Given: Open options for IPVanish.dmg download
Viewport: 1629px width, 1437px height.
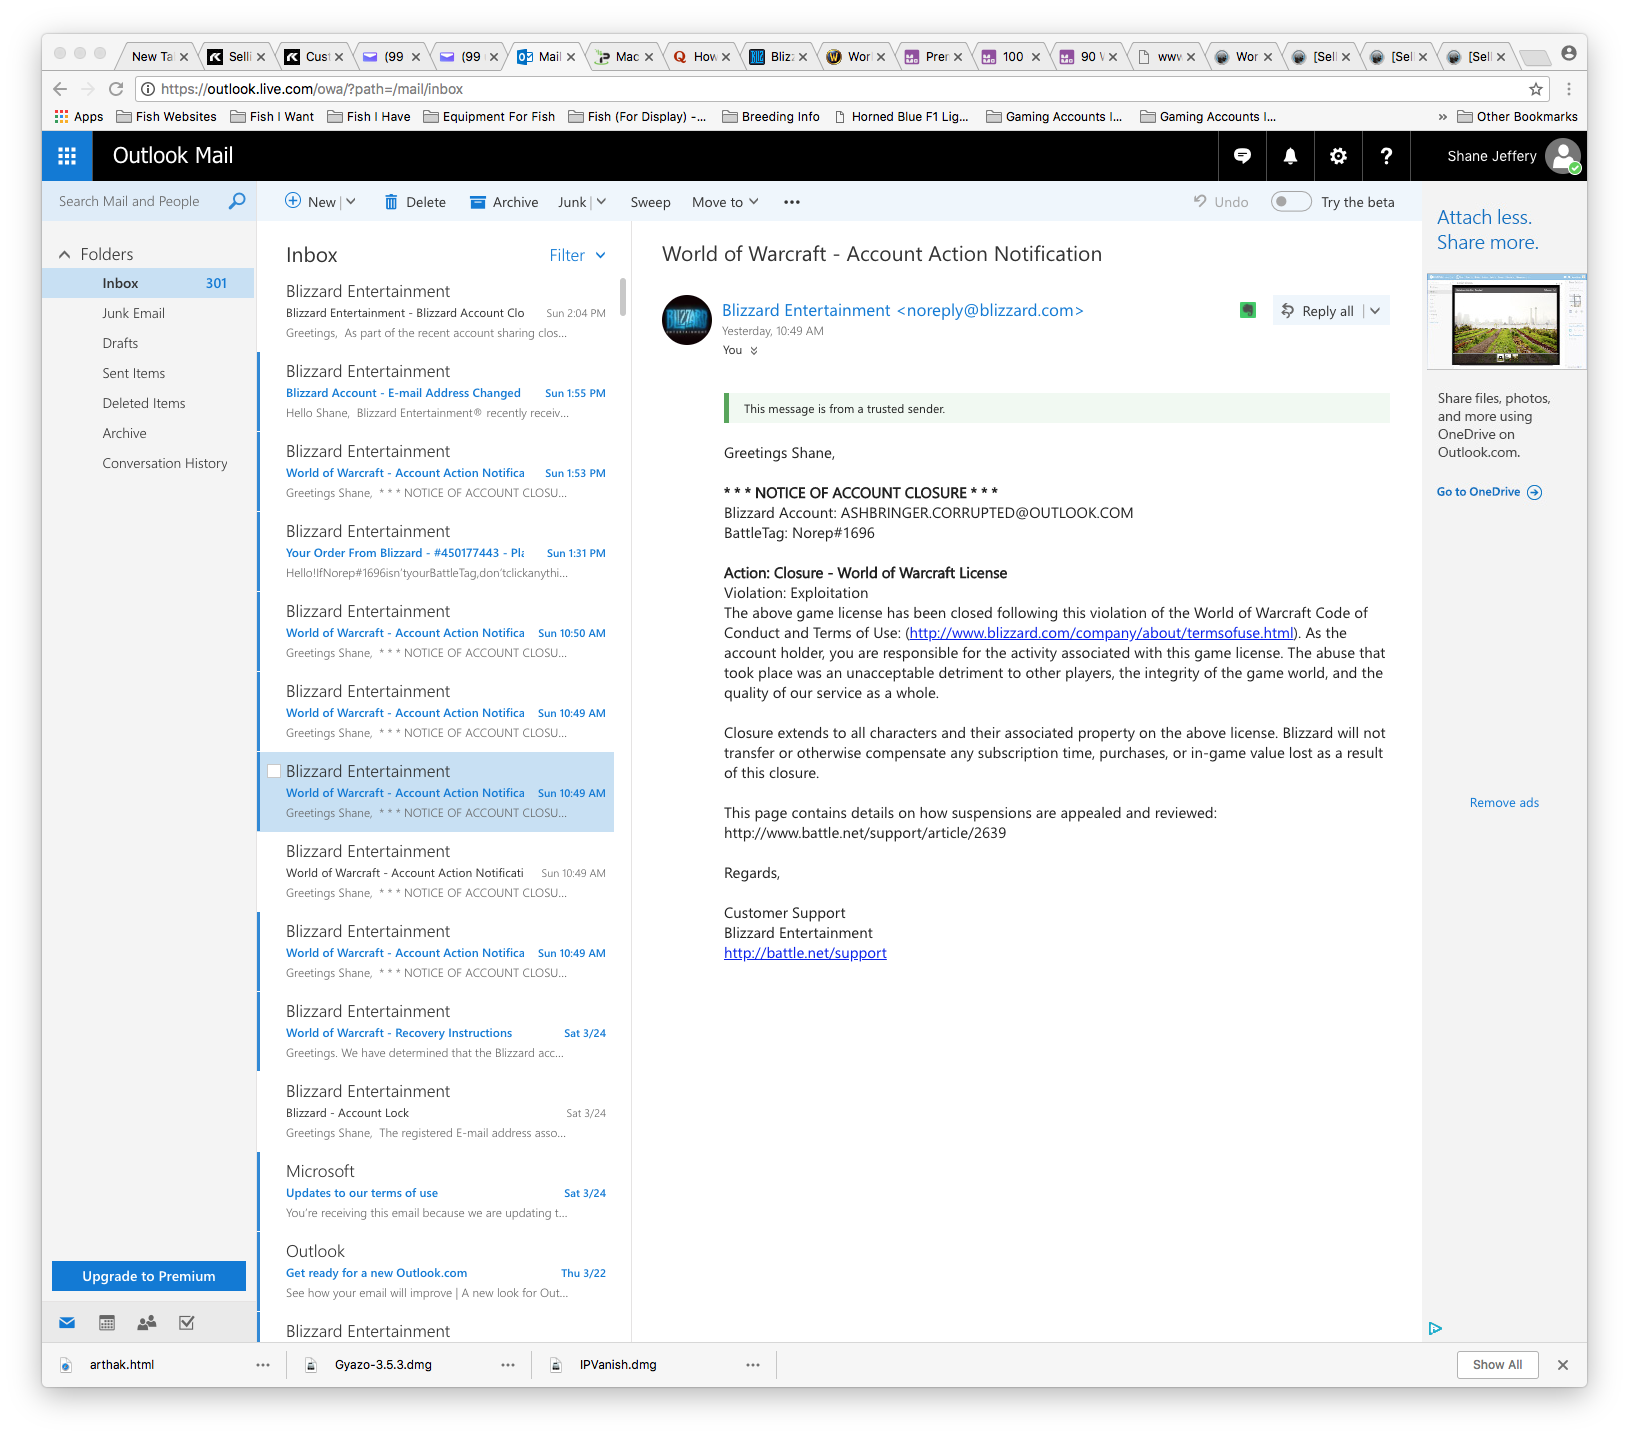Looking at the screenshot, I should (x=753, y=1365).
